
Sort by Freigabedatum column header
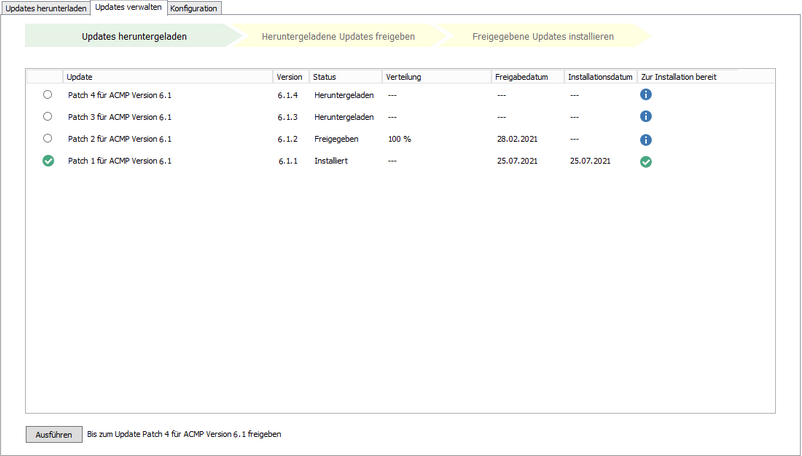coord(527,77)
